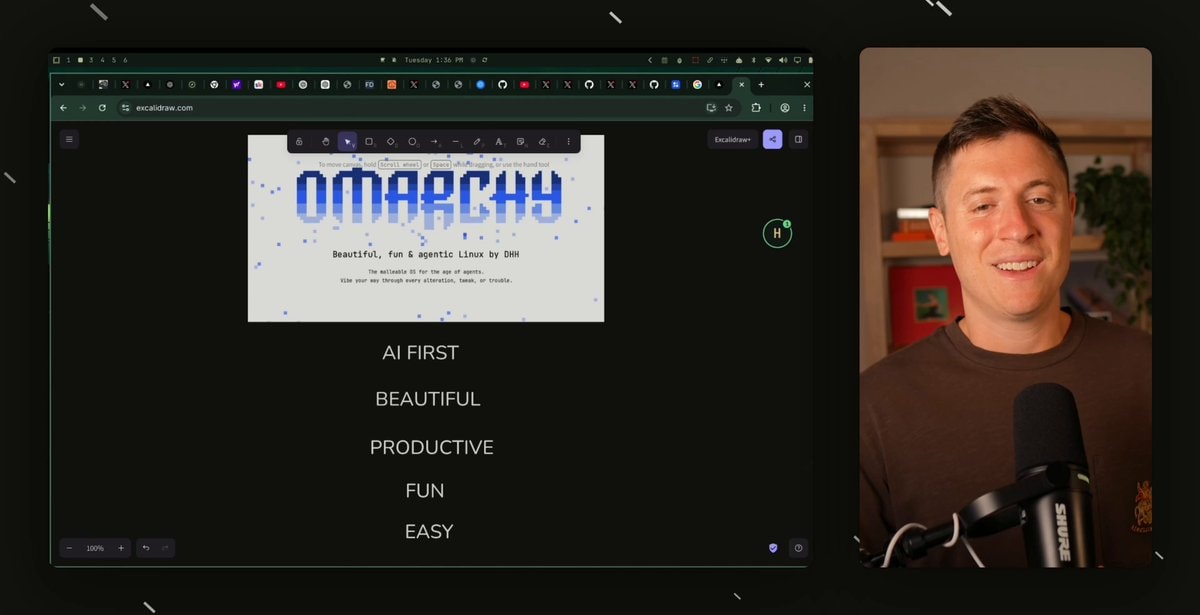Open the more tools vertical-dots menu
Image resolution: width=1200 pixels, height=615 pixels.
click(569, 142)
